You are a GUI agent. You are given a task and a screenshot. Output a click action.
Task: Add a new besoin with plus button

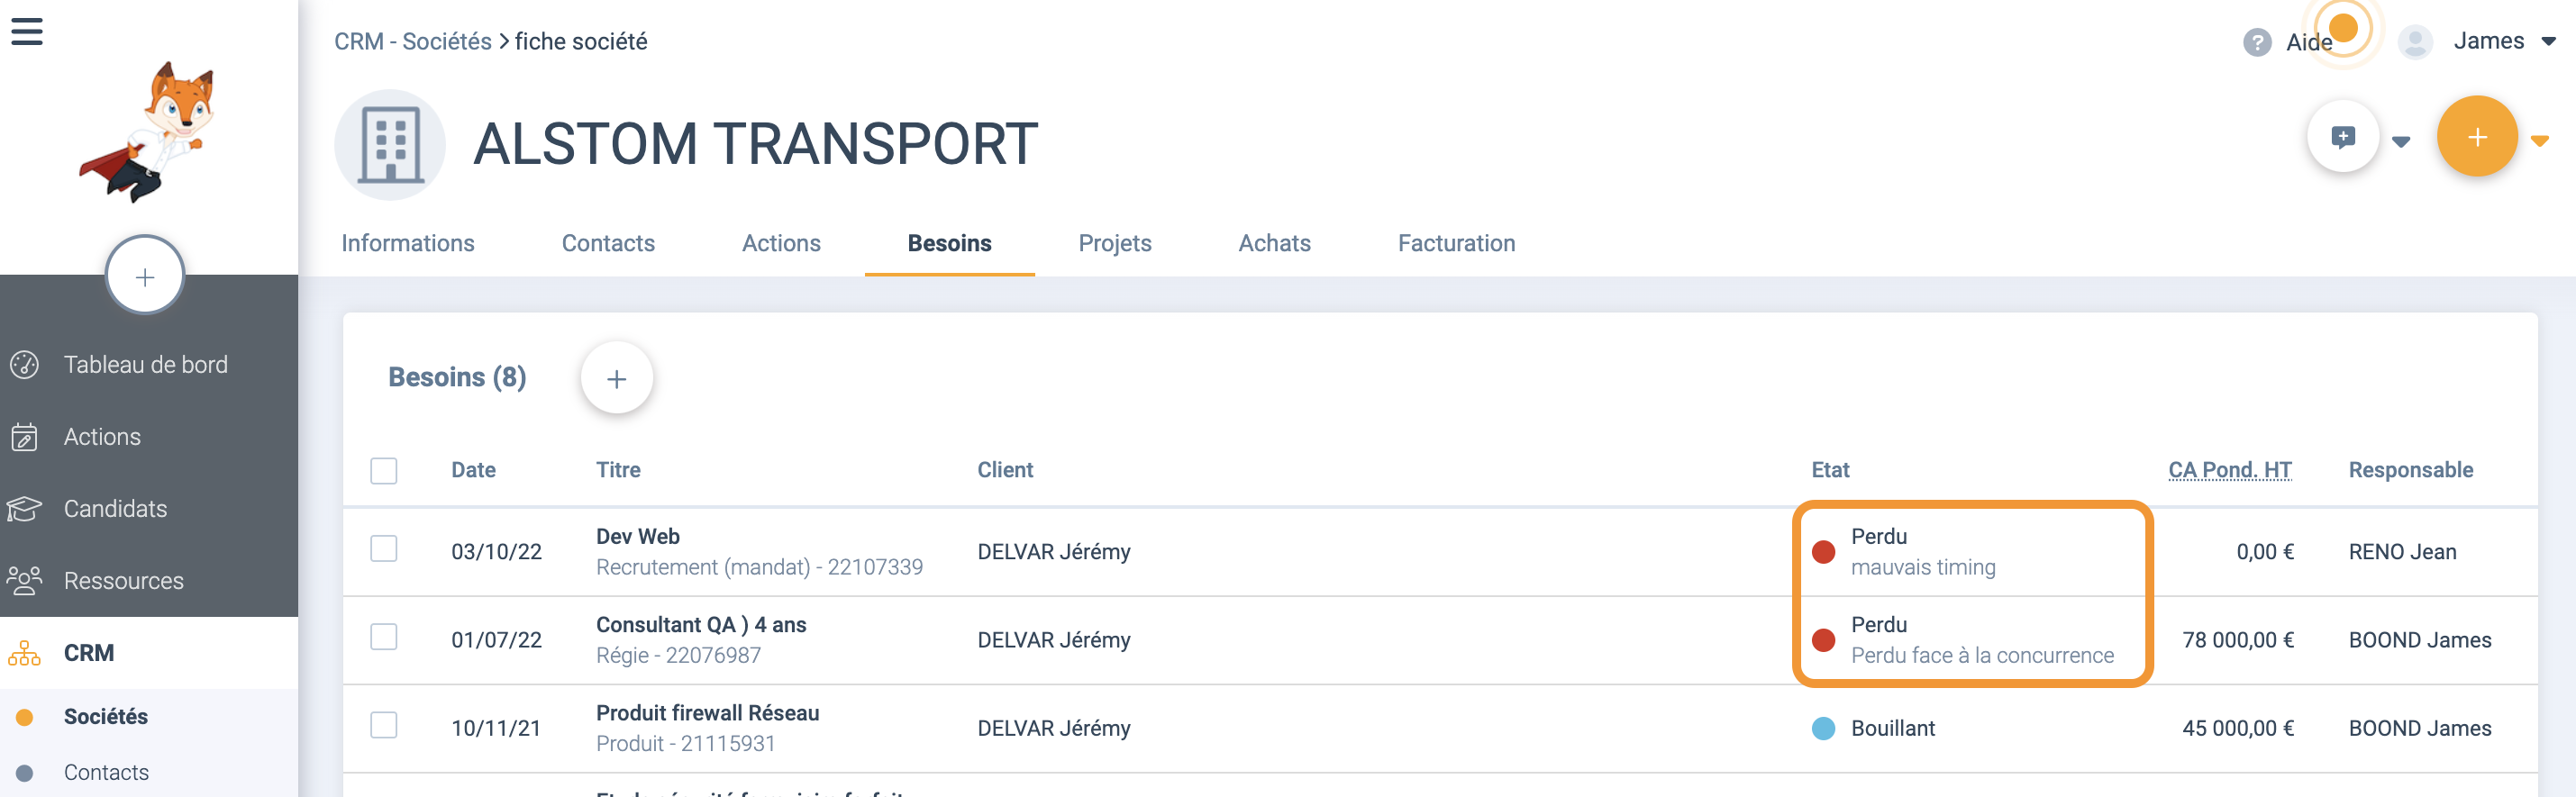coord(617,378)
